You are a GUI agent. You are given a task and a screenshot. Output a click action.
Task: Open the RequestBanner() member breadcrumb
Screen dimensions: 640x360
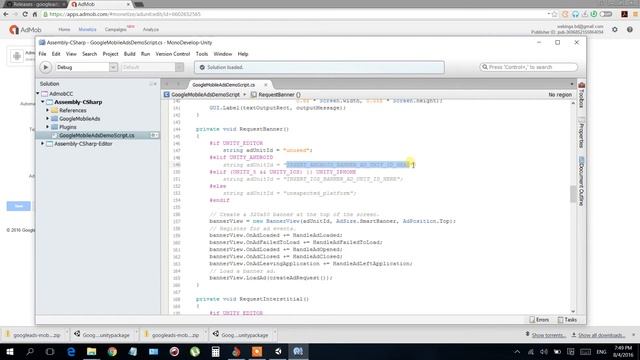point(276,95)
